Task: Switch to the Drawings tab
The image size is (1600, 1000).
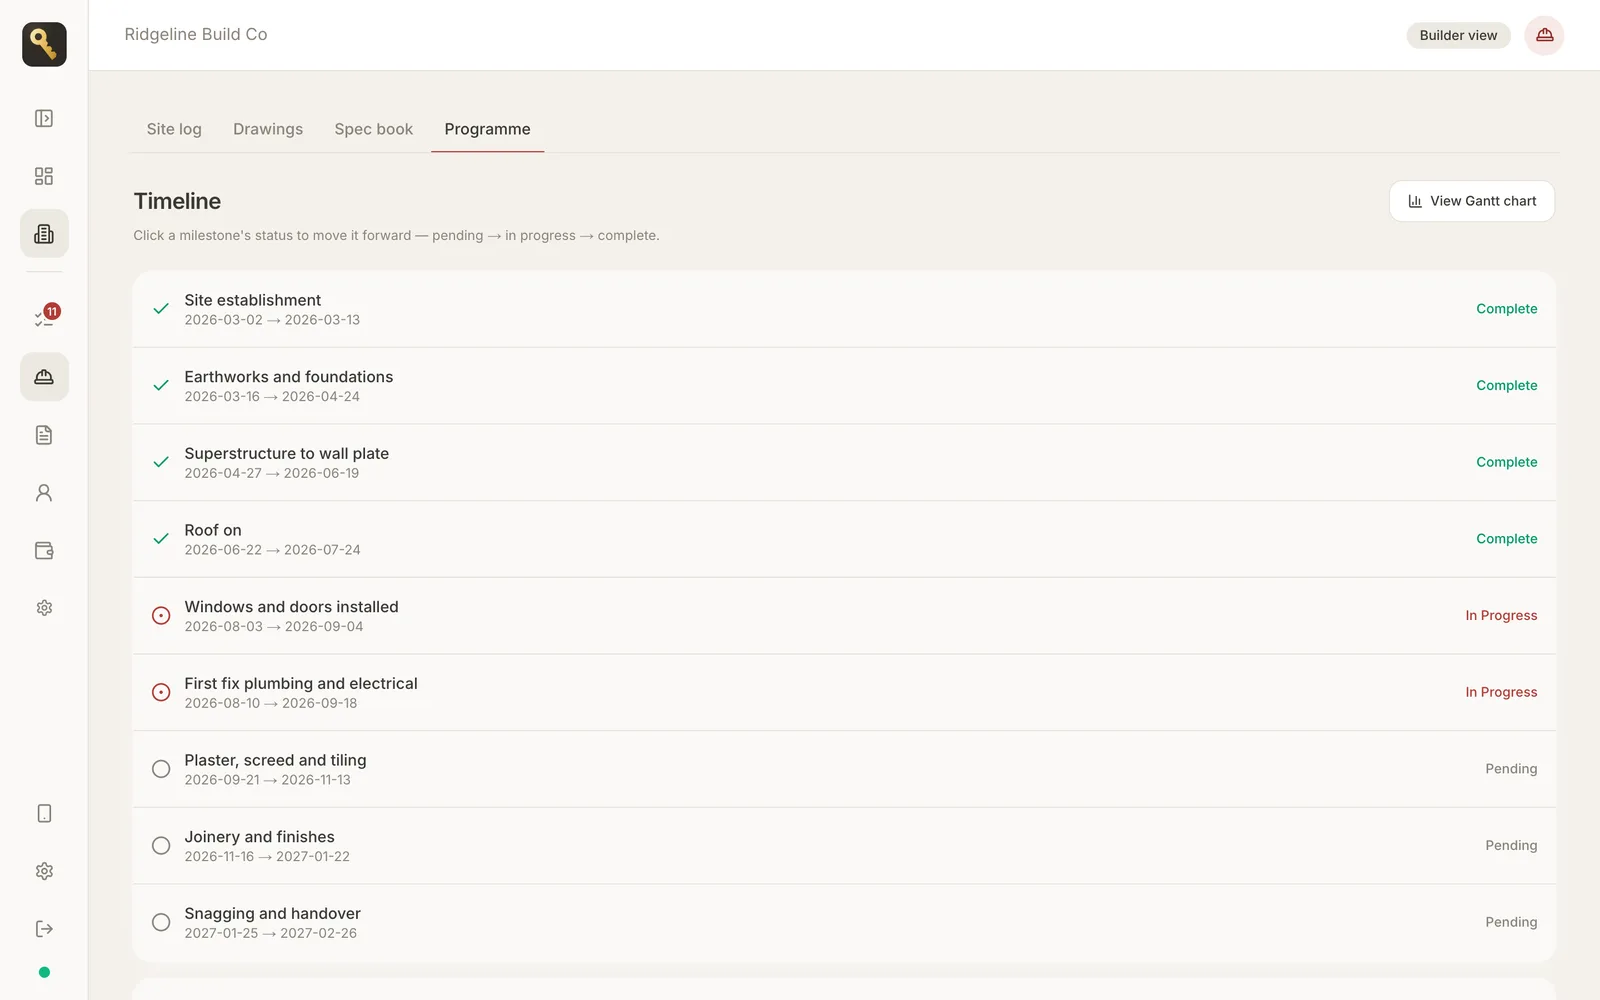Action: (268, 129)
